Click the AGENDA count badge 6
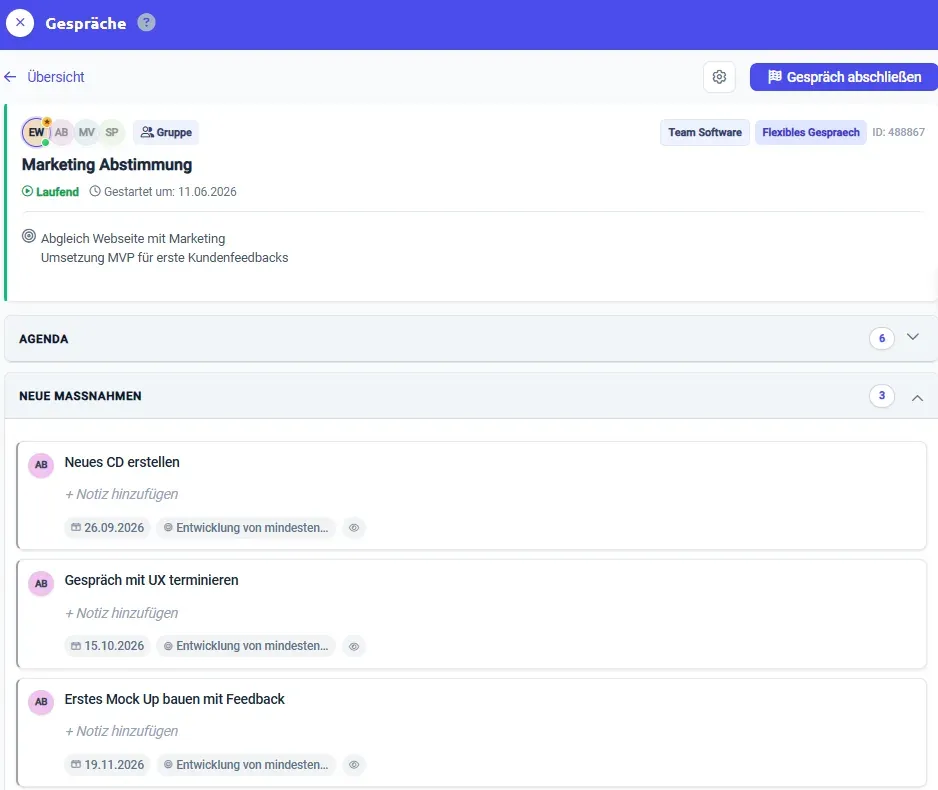Screen dimensions: 938x790 click(x=882, y=338)
